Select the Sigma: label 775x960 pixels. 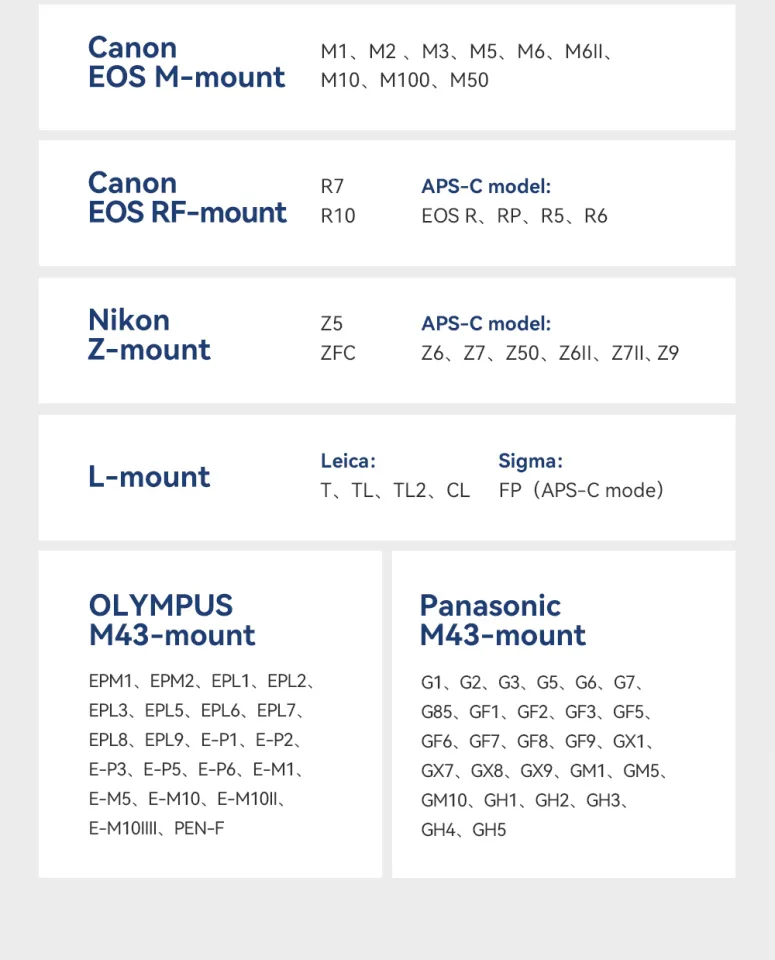[530, 460]
